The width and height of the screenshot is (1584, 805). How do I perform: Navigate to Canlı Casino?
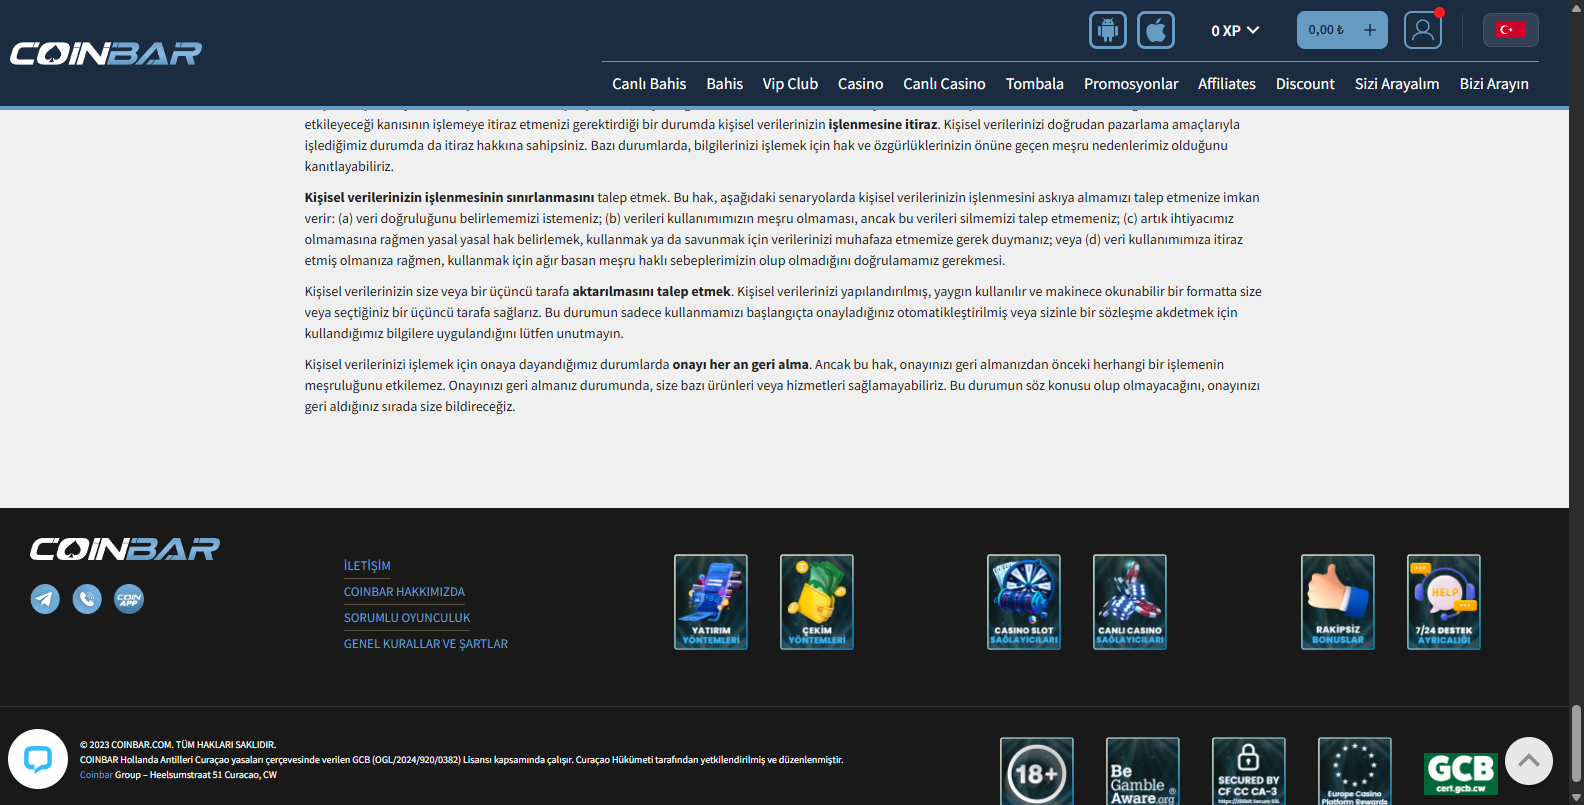click(x=944, y=84)
